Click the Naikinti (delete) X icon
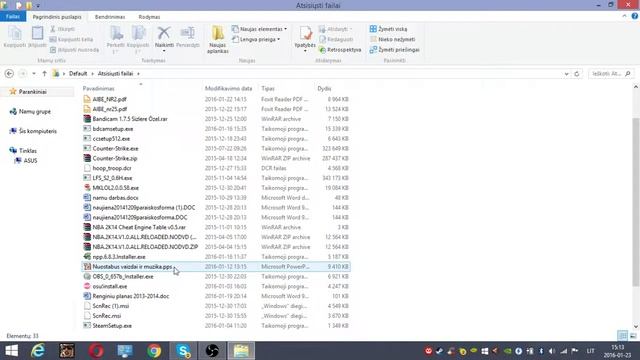The height and width of the screenshot is (360, 640). pos(164,33)
